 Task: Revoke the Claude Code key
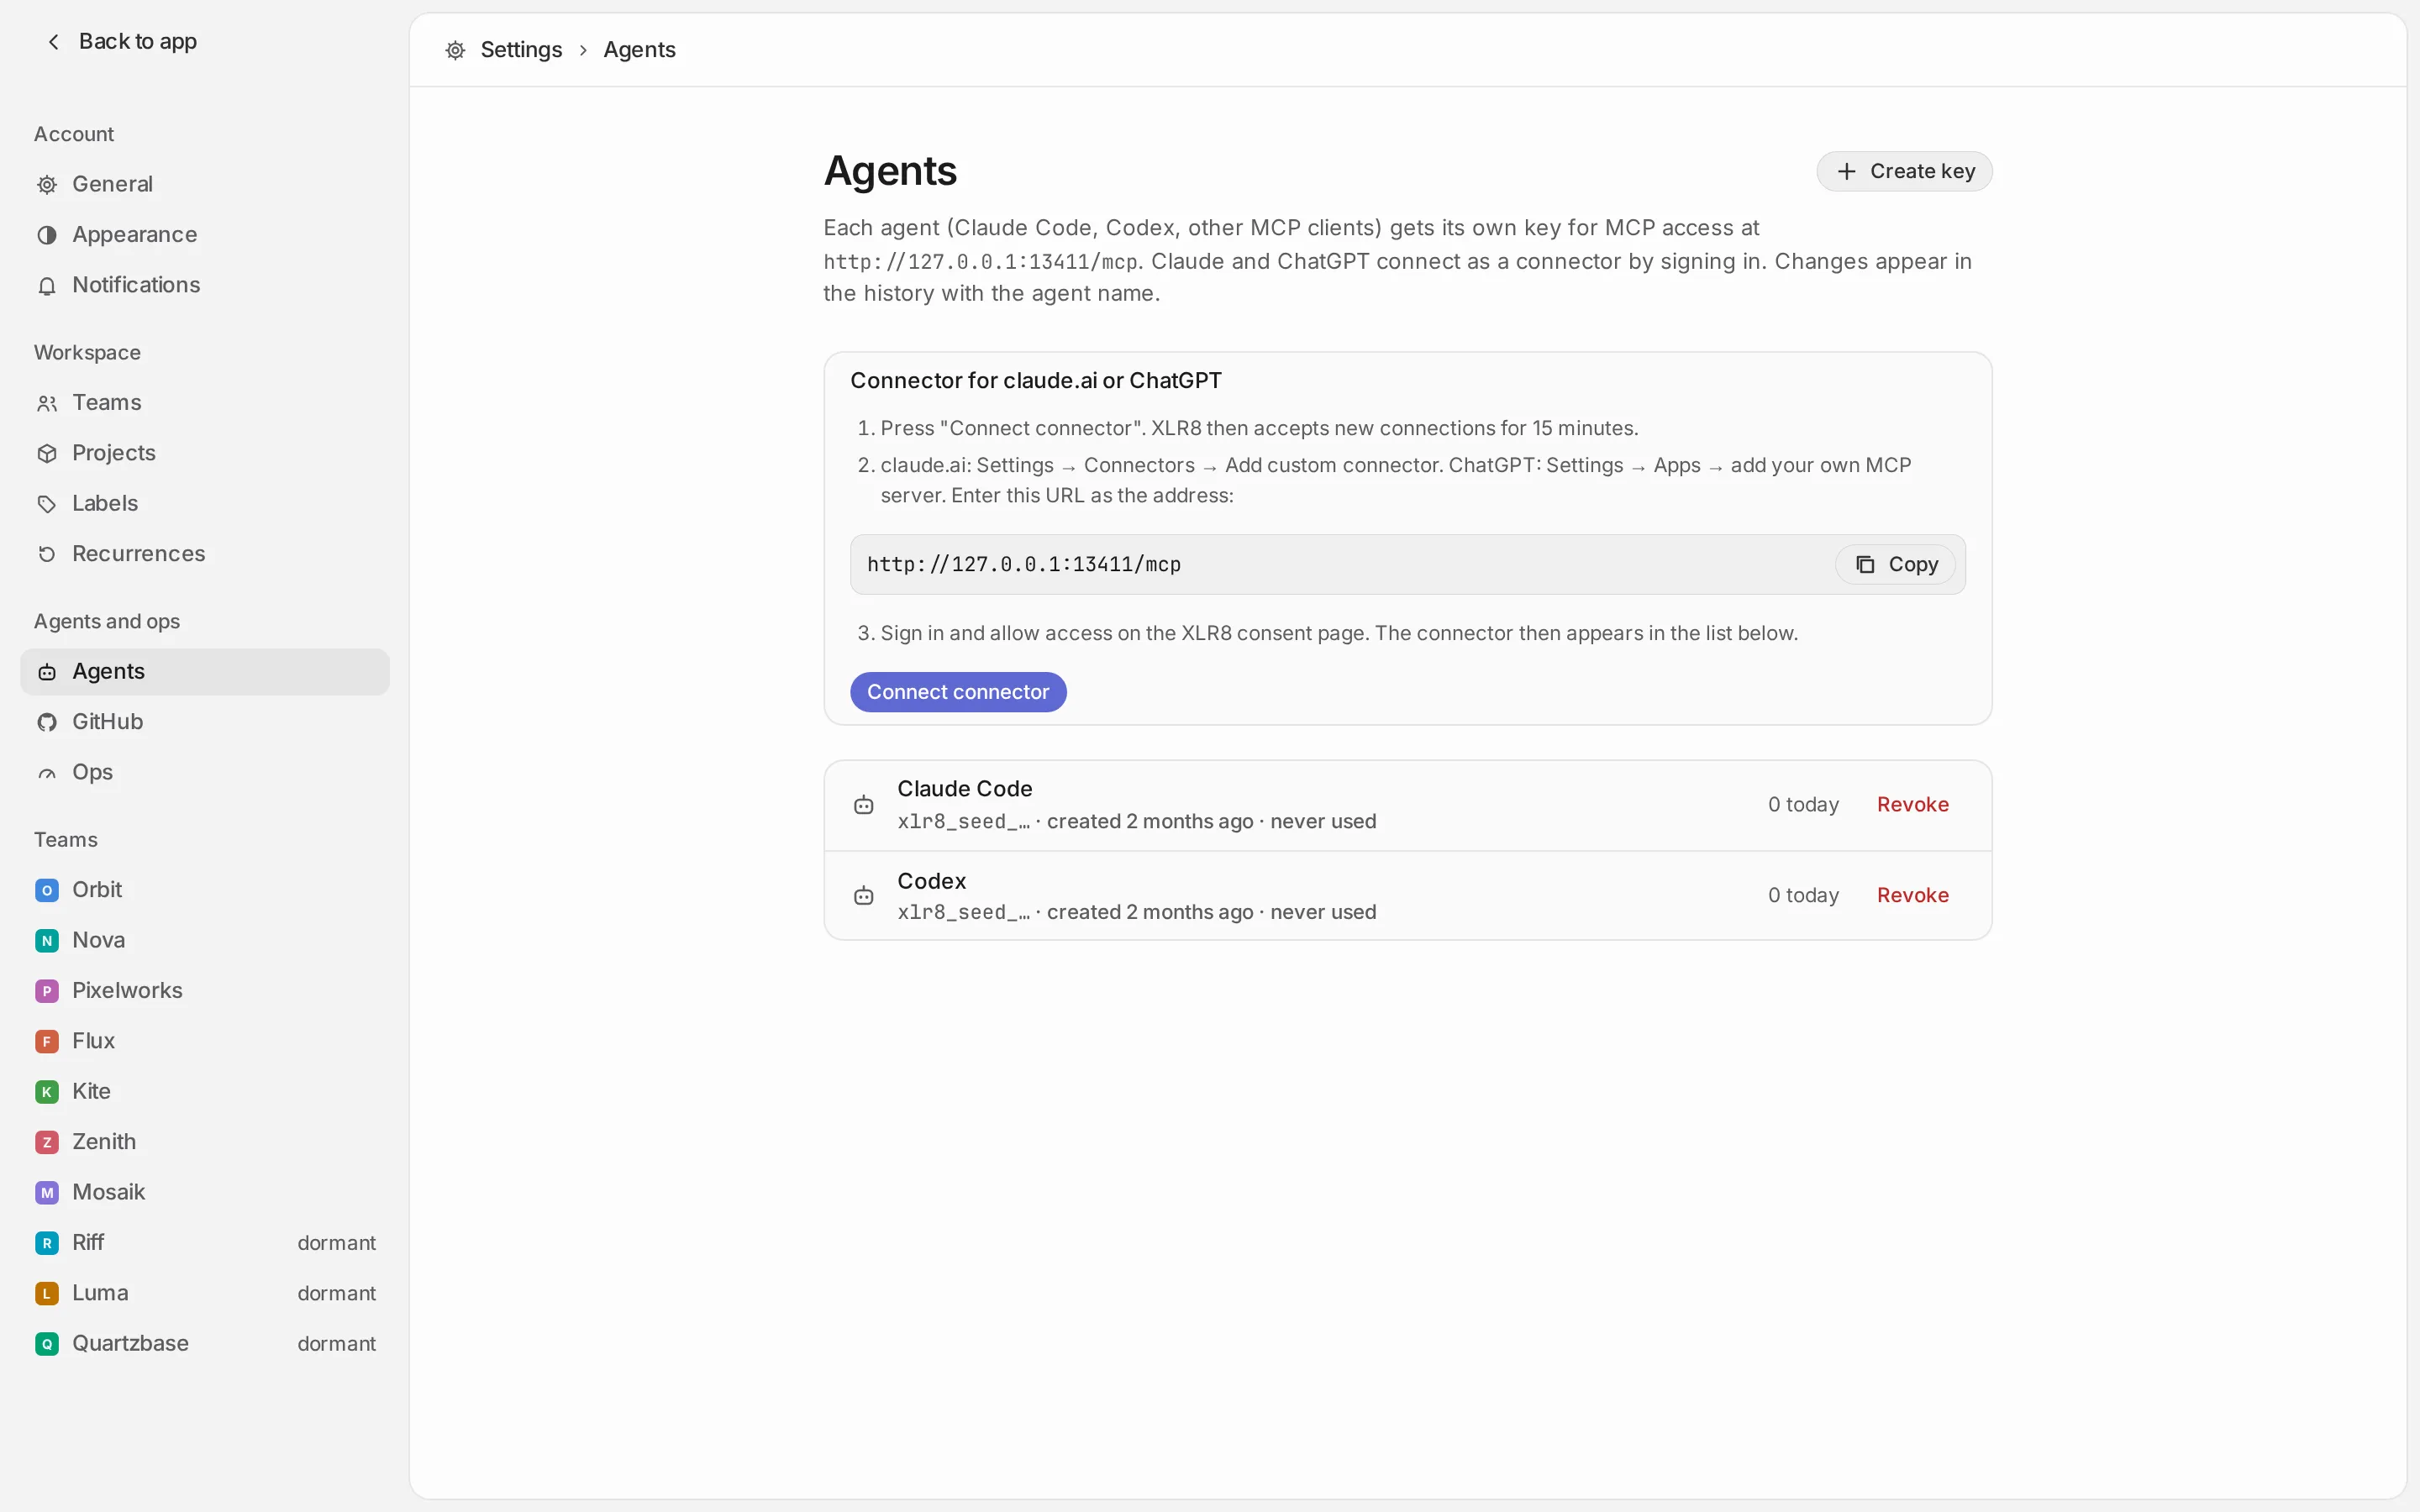click(x=1912, y=805)
